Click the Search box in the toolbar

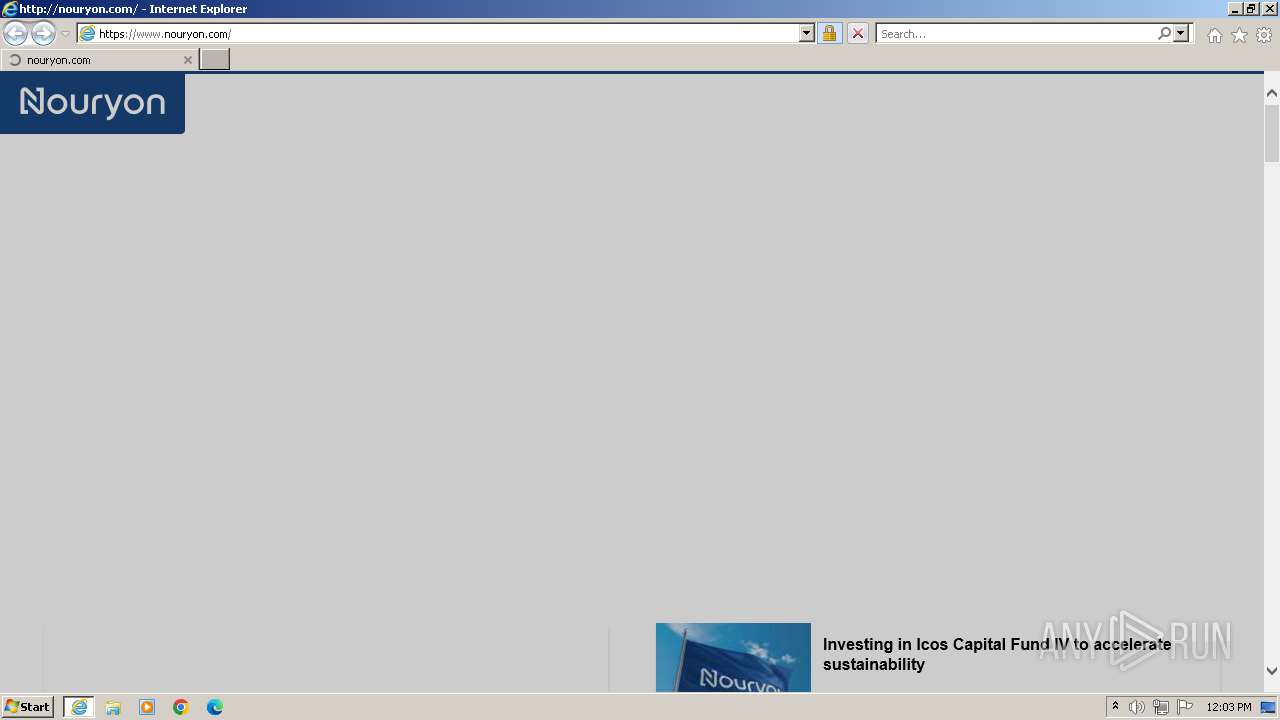pos(1016,34)
